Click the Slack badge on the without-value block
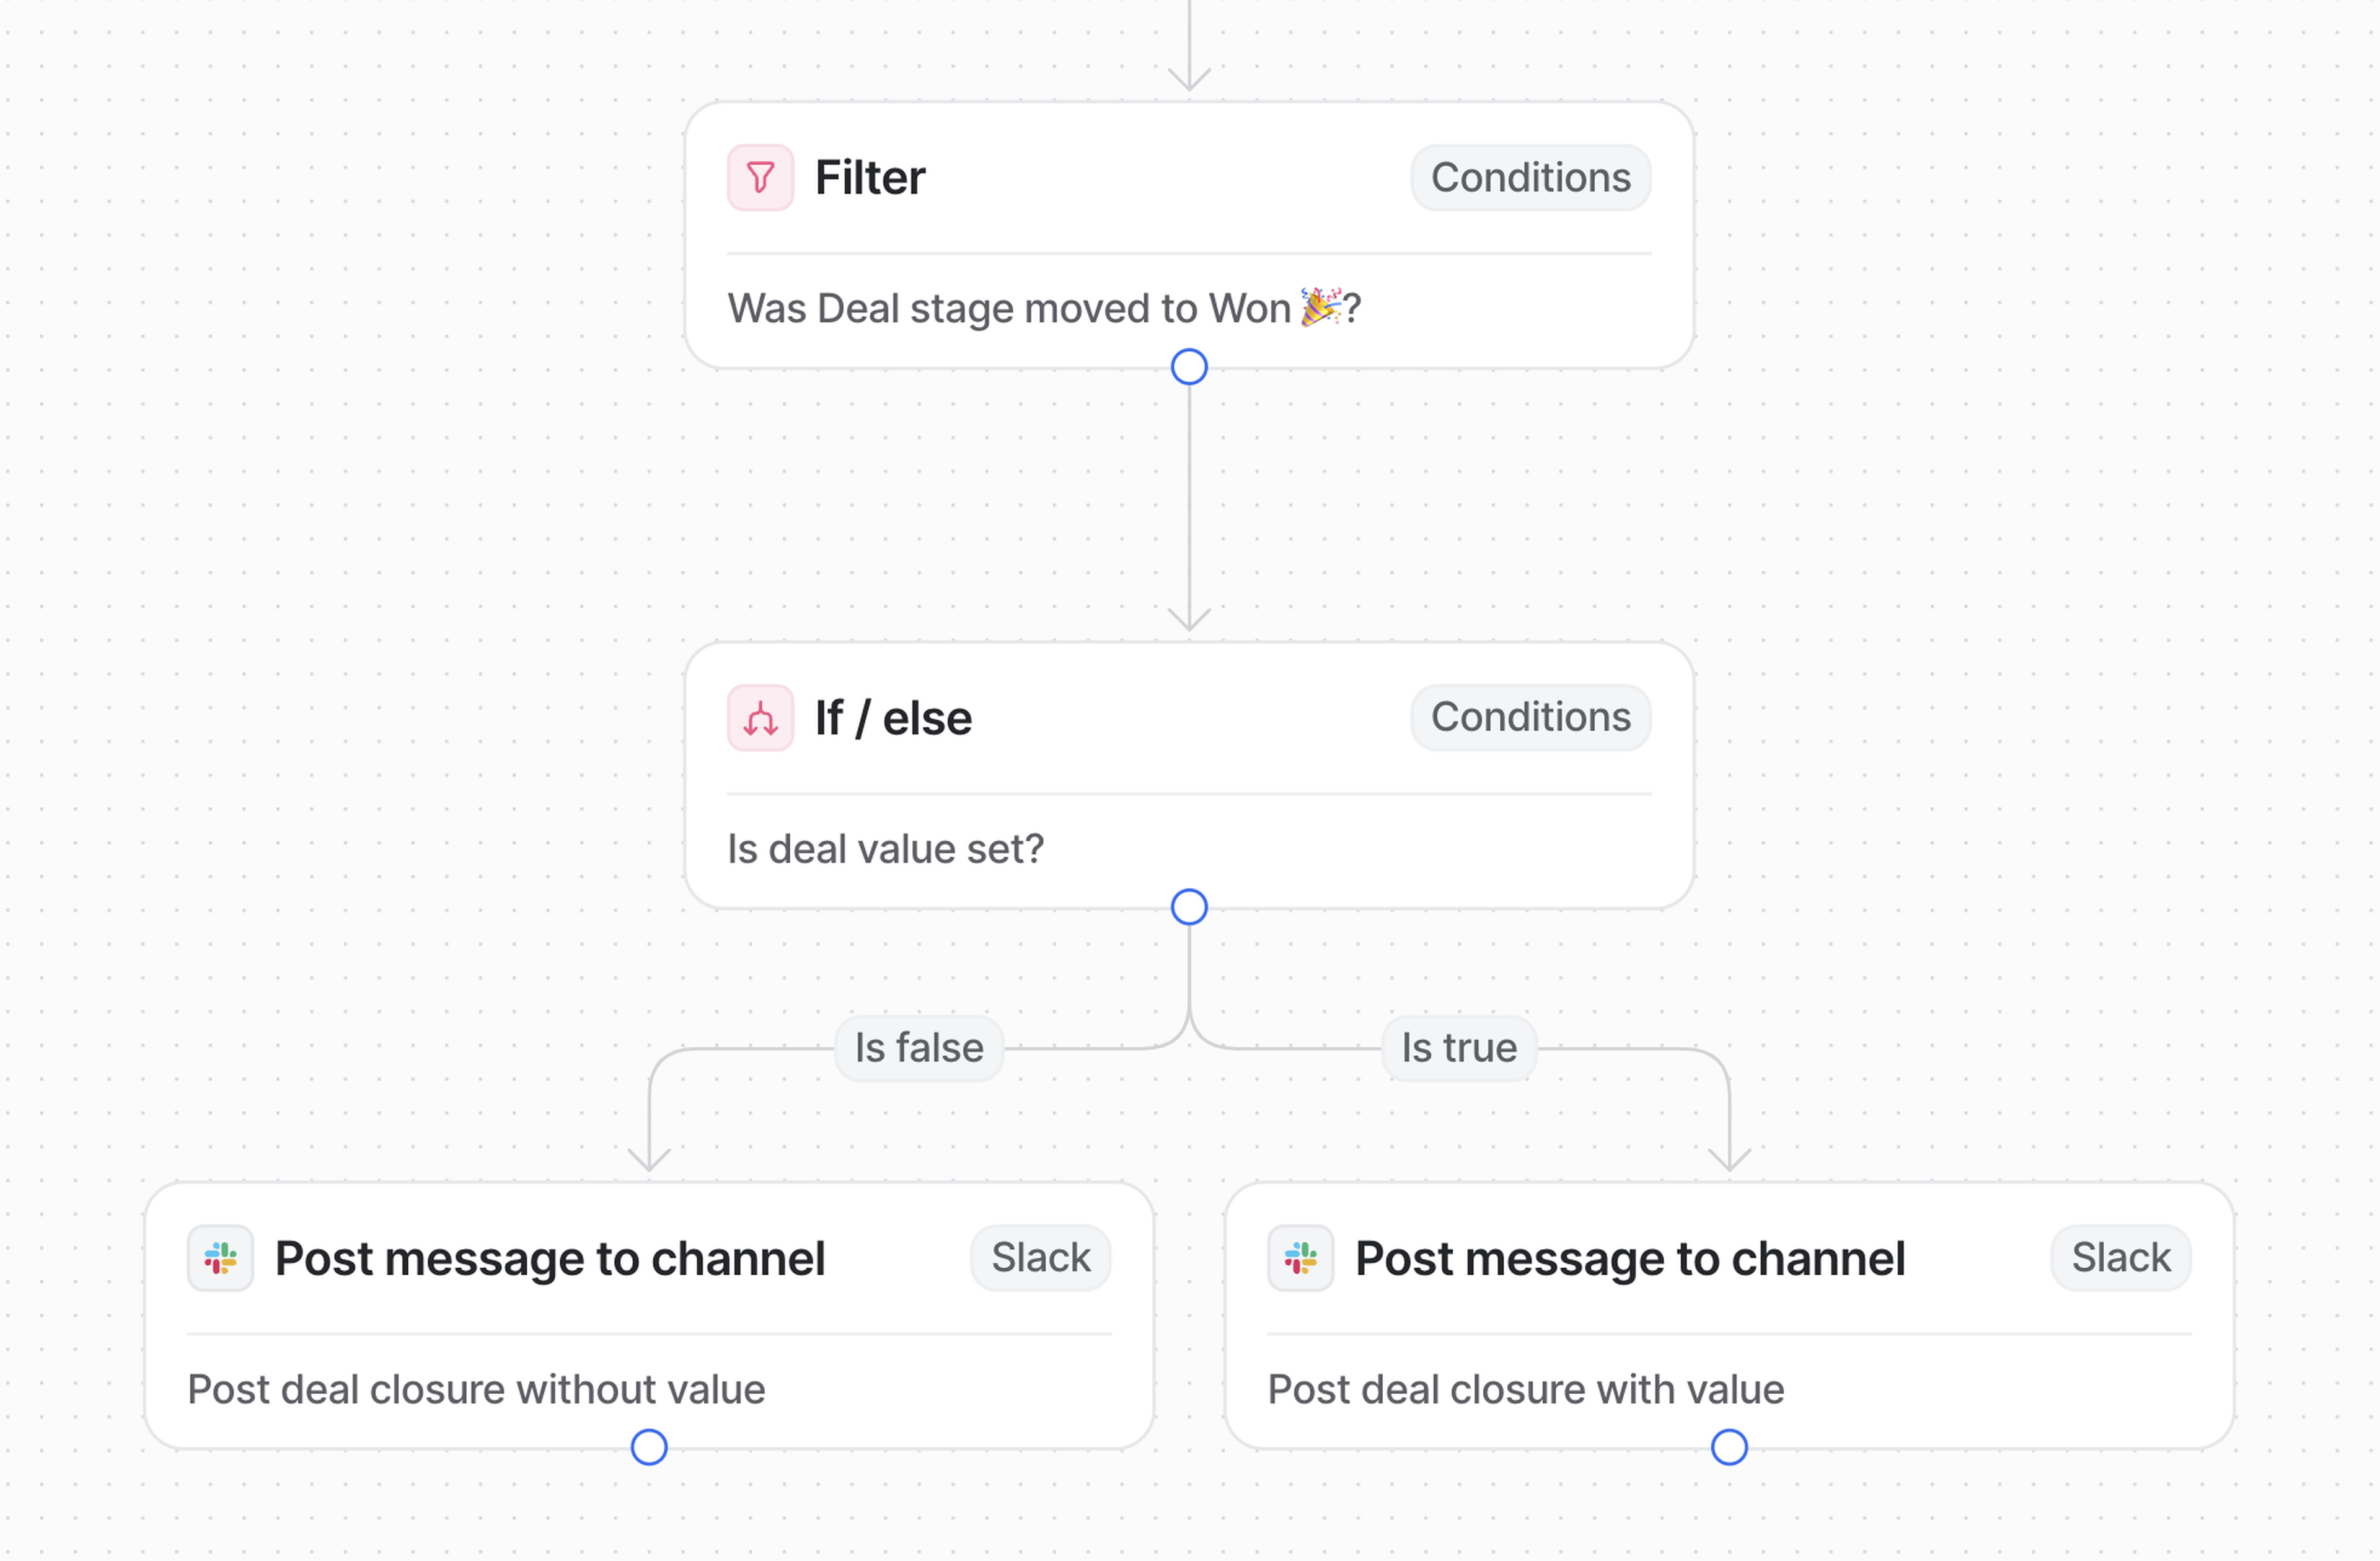 [x=1040, y=1258]
